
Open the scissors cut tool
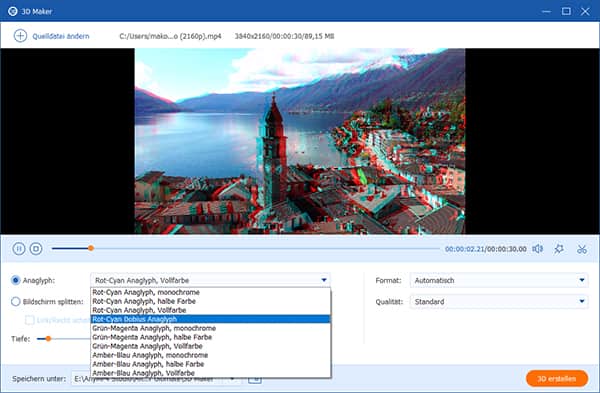[582, 249]
